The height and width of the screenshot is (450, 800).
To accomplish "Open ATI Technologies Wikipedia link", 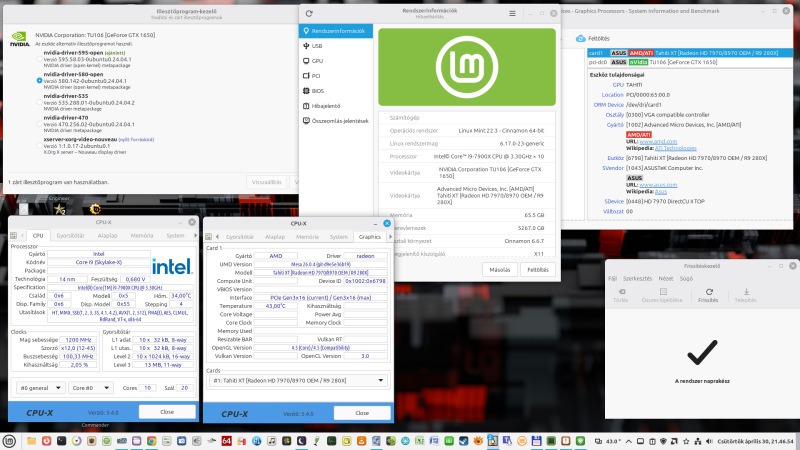I will [676, 148].
